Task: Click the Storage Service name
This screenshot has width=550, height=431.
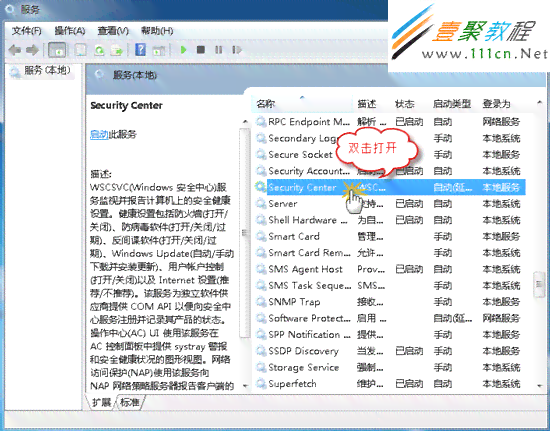Action: click(304, 368)
